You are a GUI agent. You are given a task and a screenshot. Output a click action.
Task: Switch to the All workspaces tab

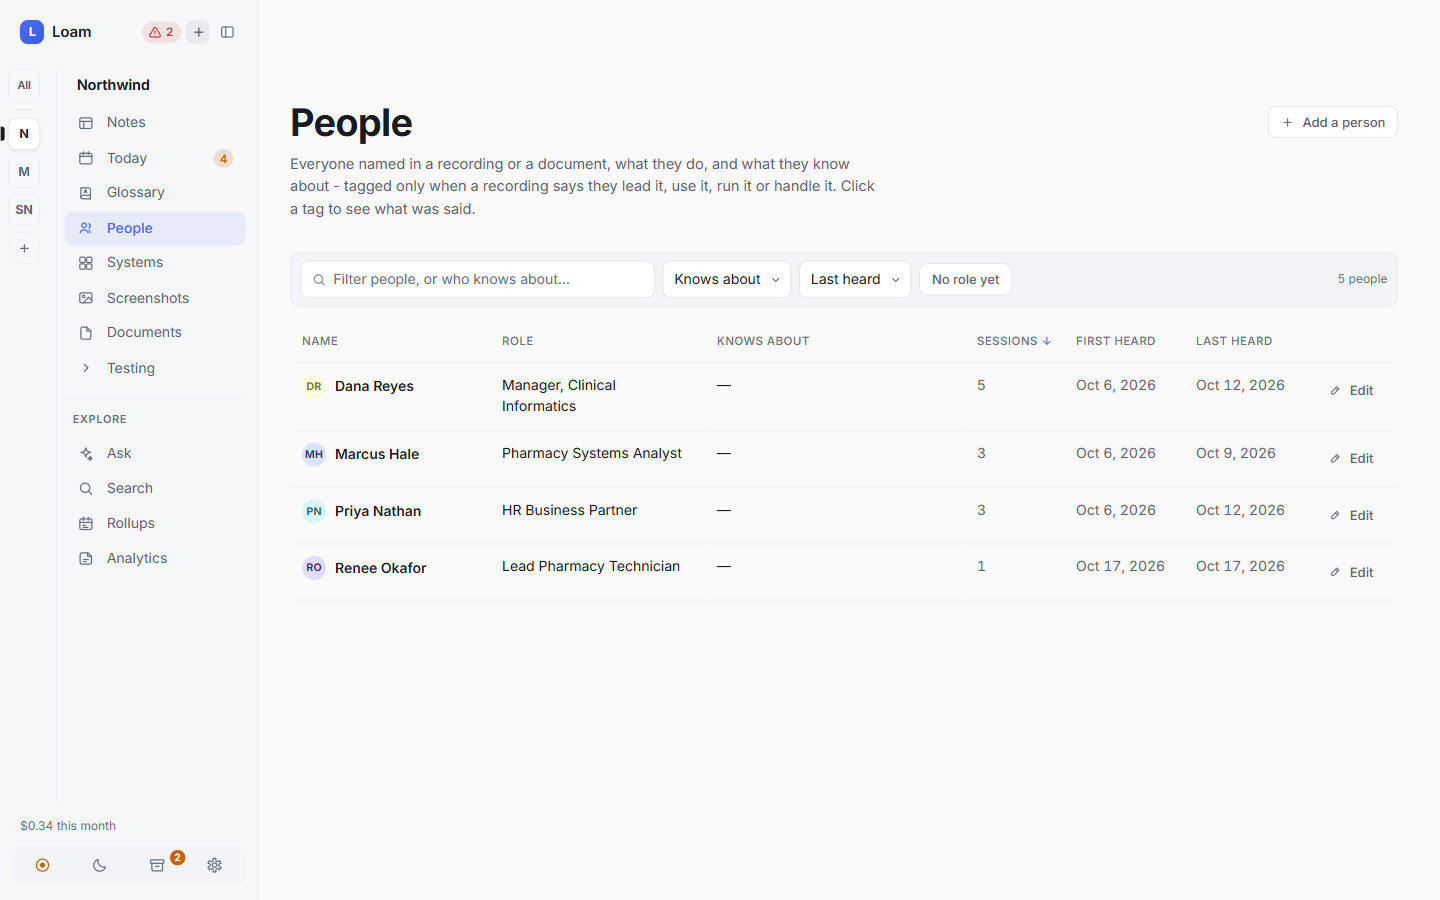(x=24, y=86)
